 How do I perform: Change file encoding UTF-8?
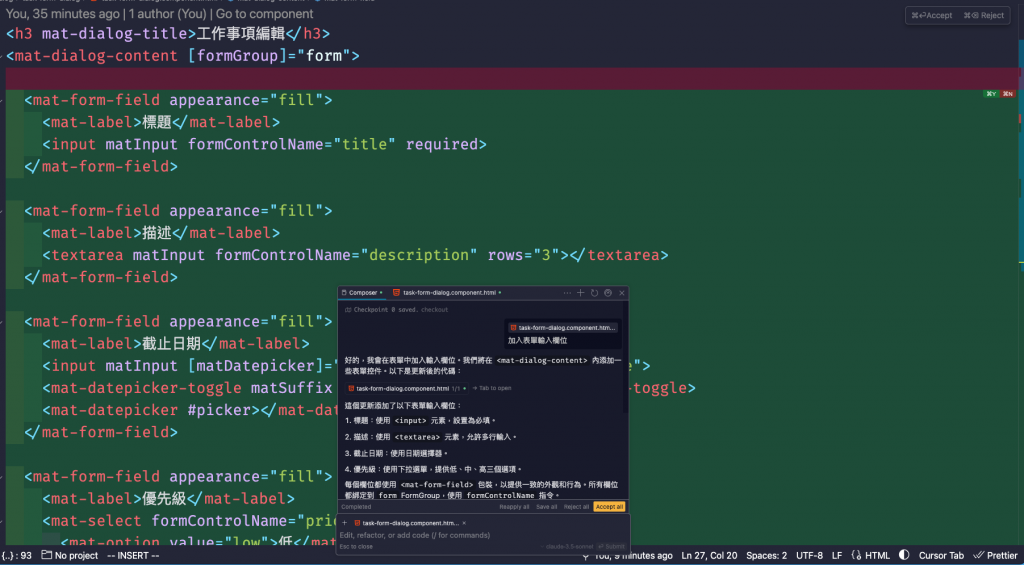pyautogui.click(x=810, y=556)
